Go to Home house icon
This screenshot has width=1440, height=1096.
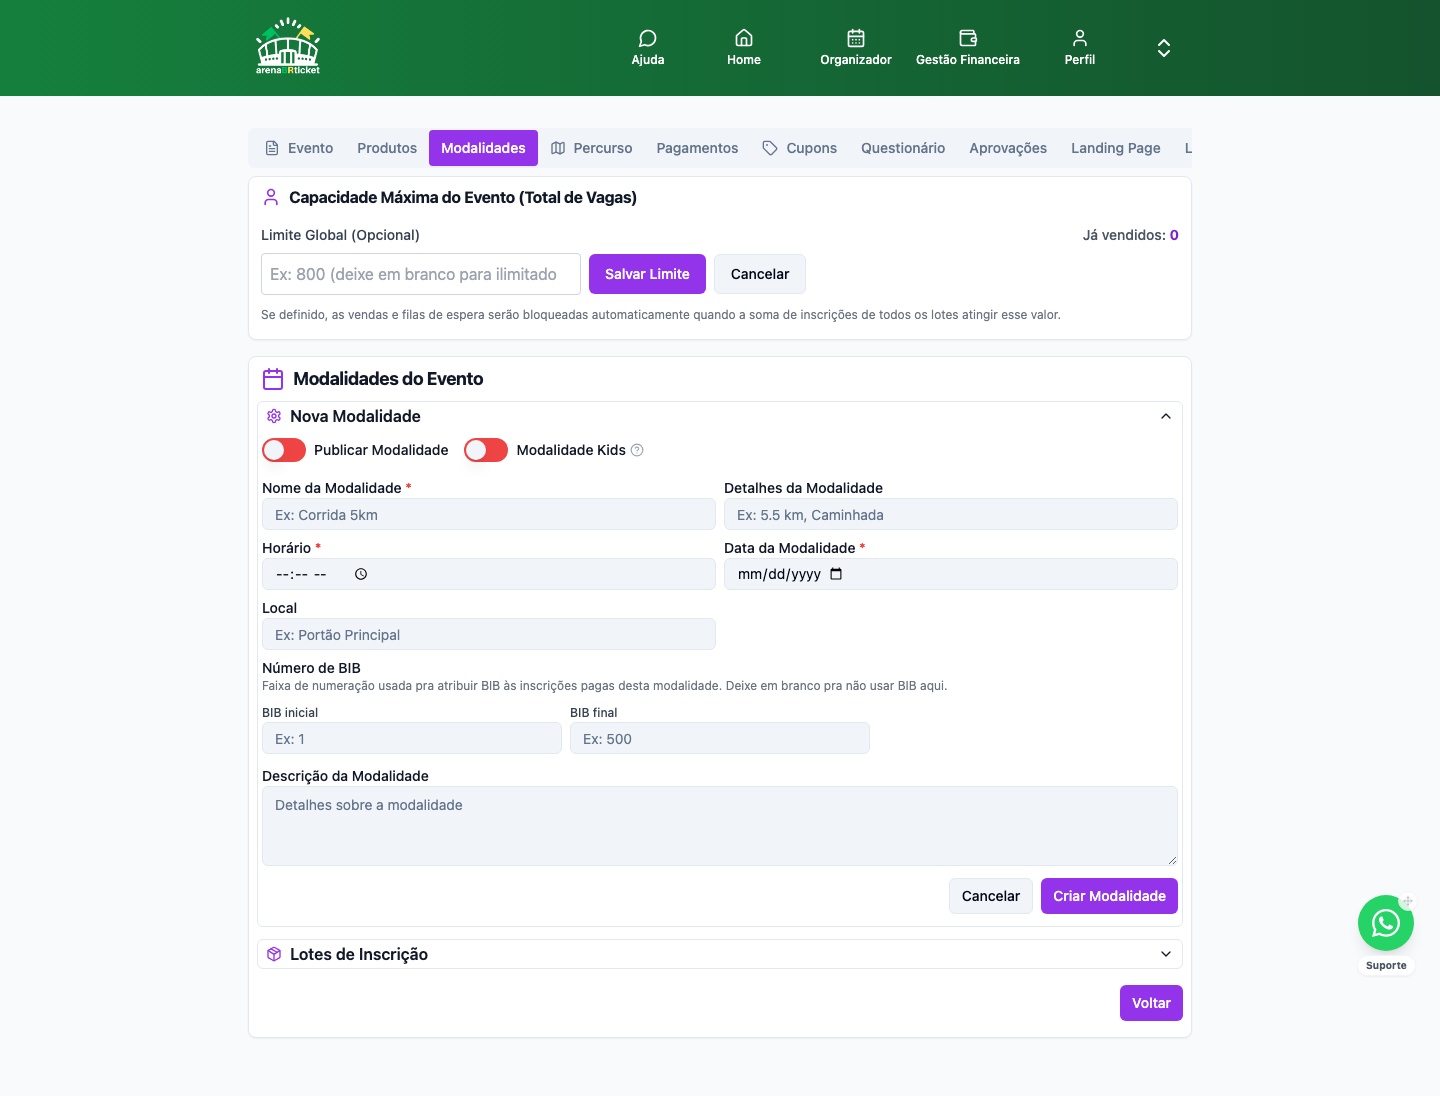[x=744, y=38]
